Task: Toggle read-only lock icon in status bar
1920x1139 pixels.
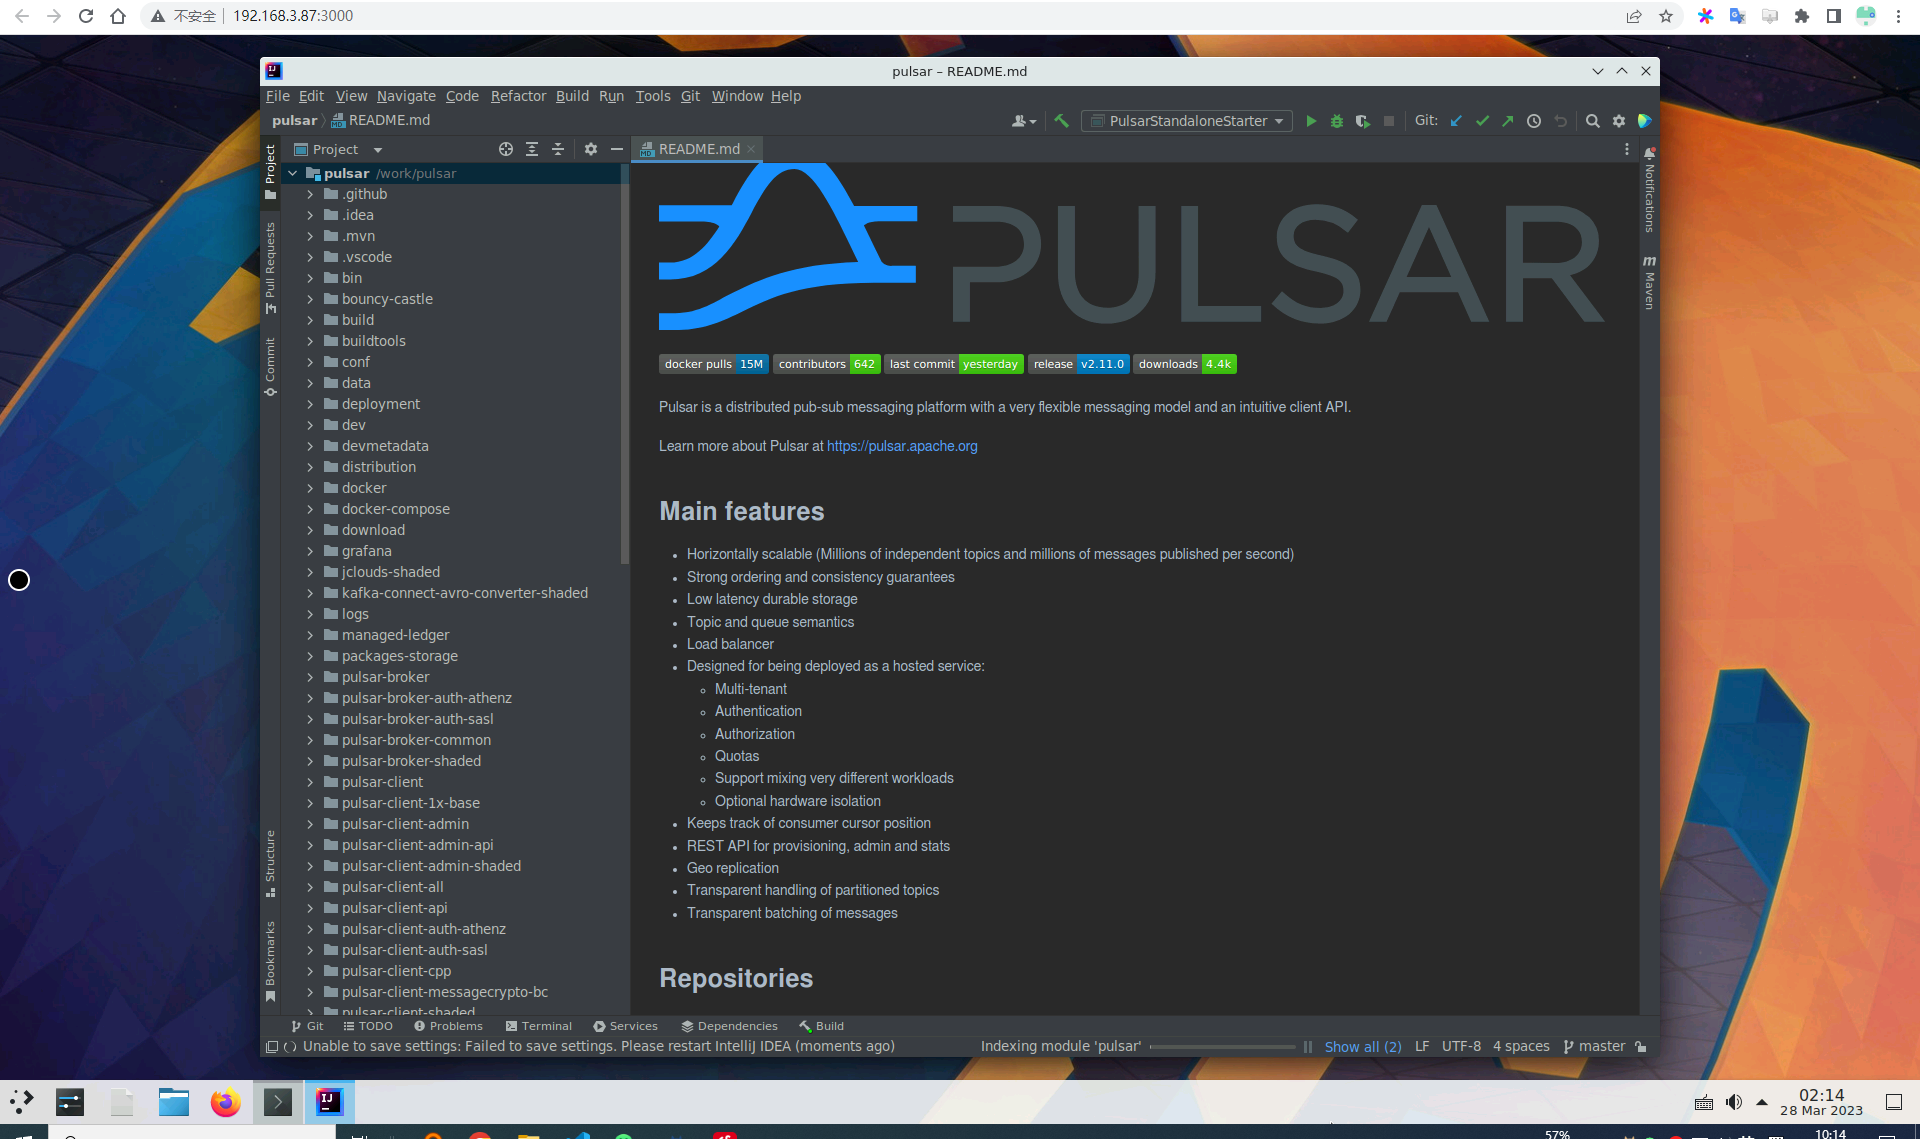Action: (x=1641, y=1046)
